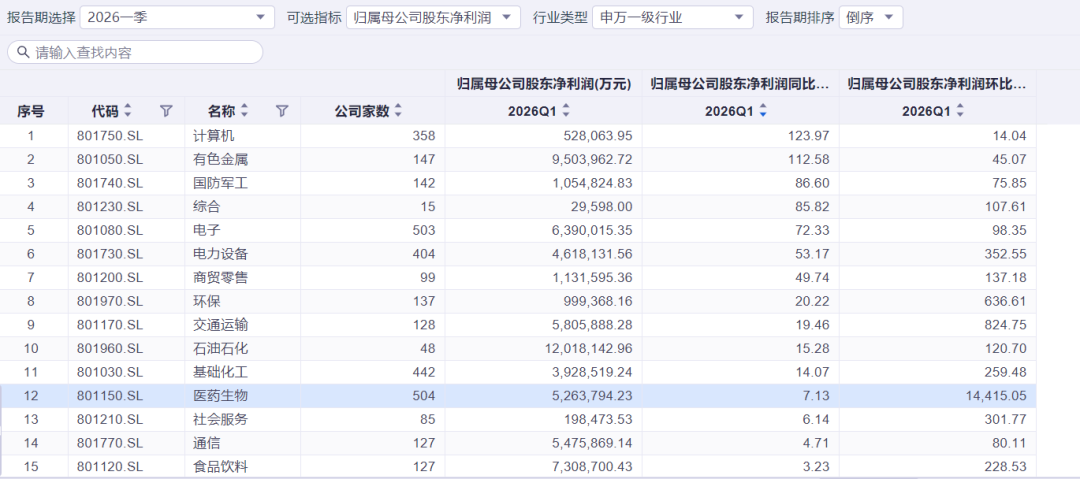Open the filter icon for 代码 column
The image size is (1080, 479).
click(x=166, y=111)
